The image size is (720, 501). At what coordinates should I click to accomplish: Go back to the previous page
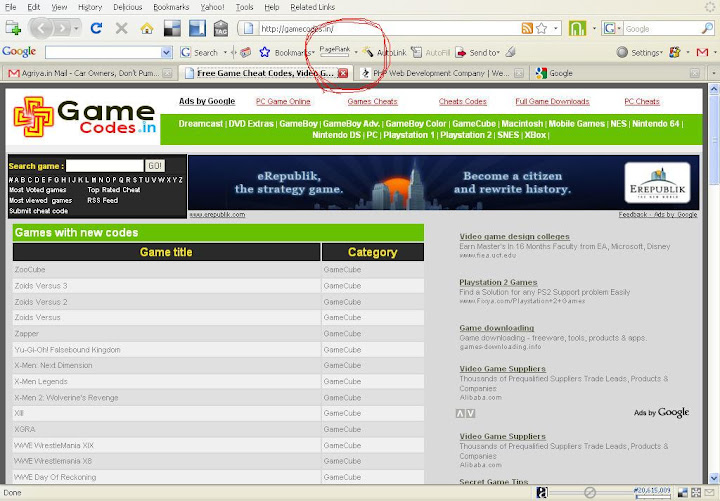[x=40, y=28]
